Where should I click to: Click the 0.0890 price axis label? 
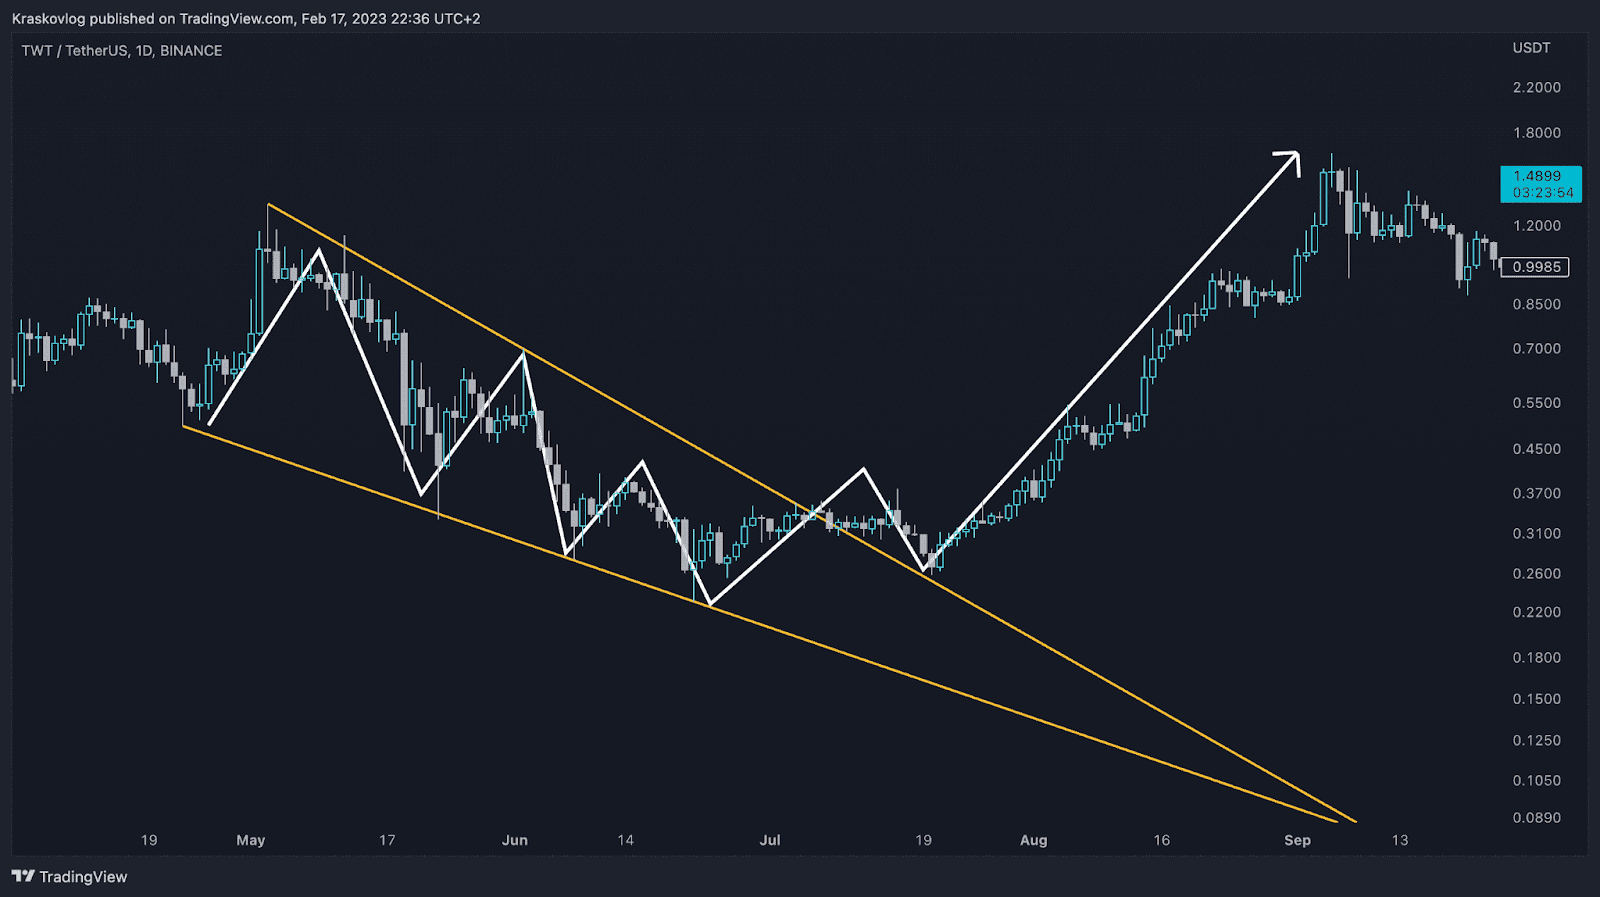[x=1537, y=818]
